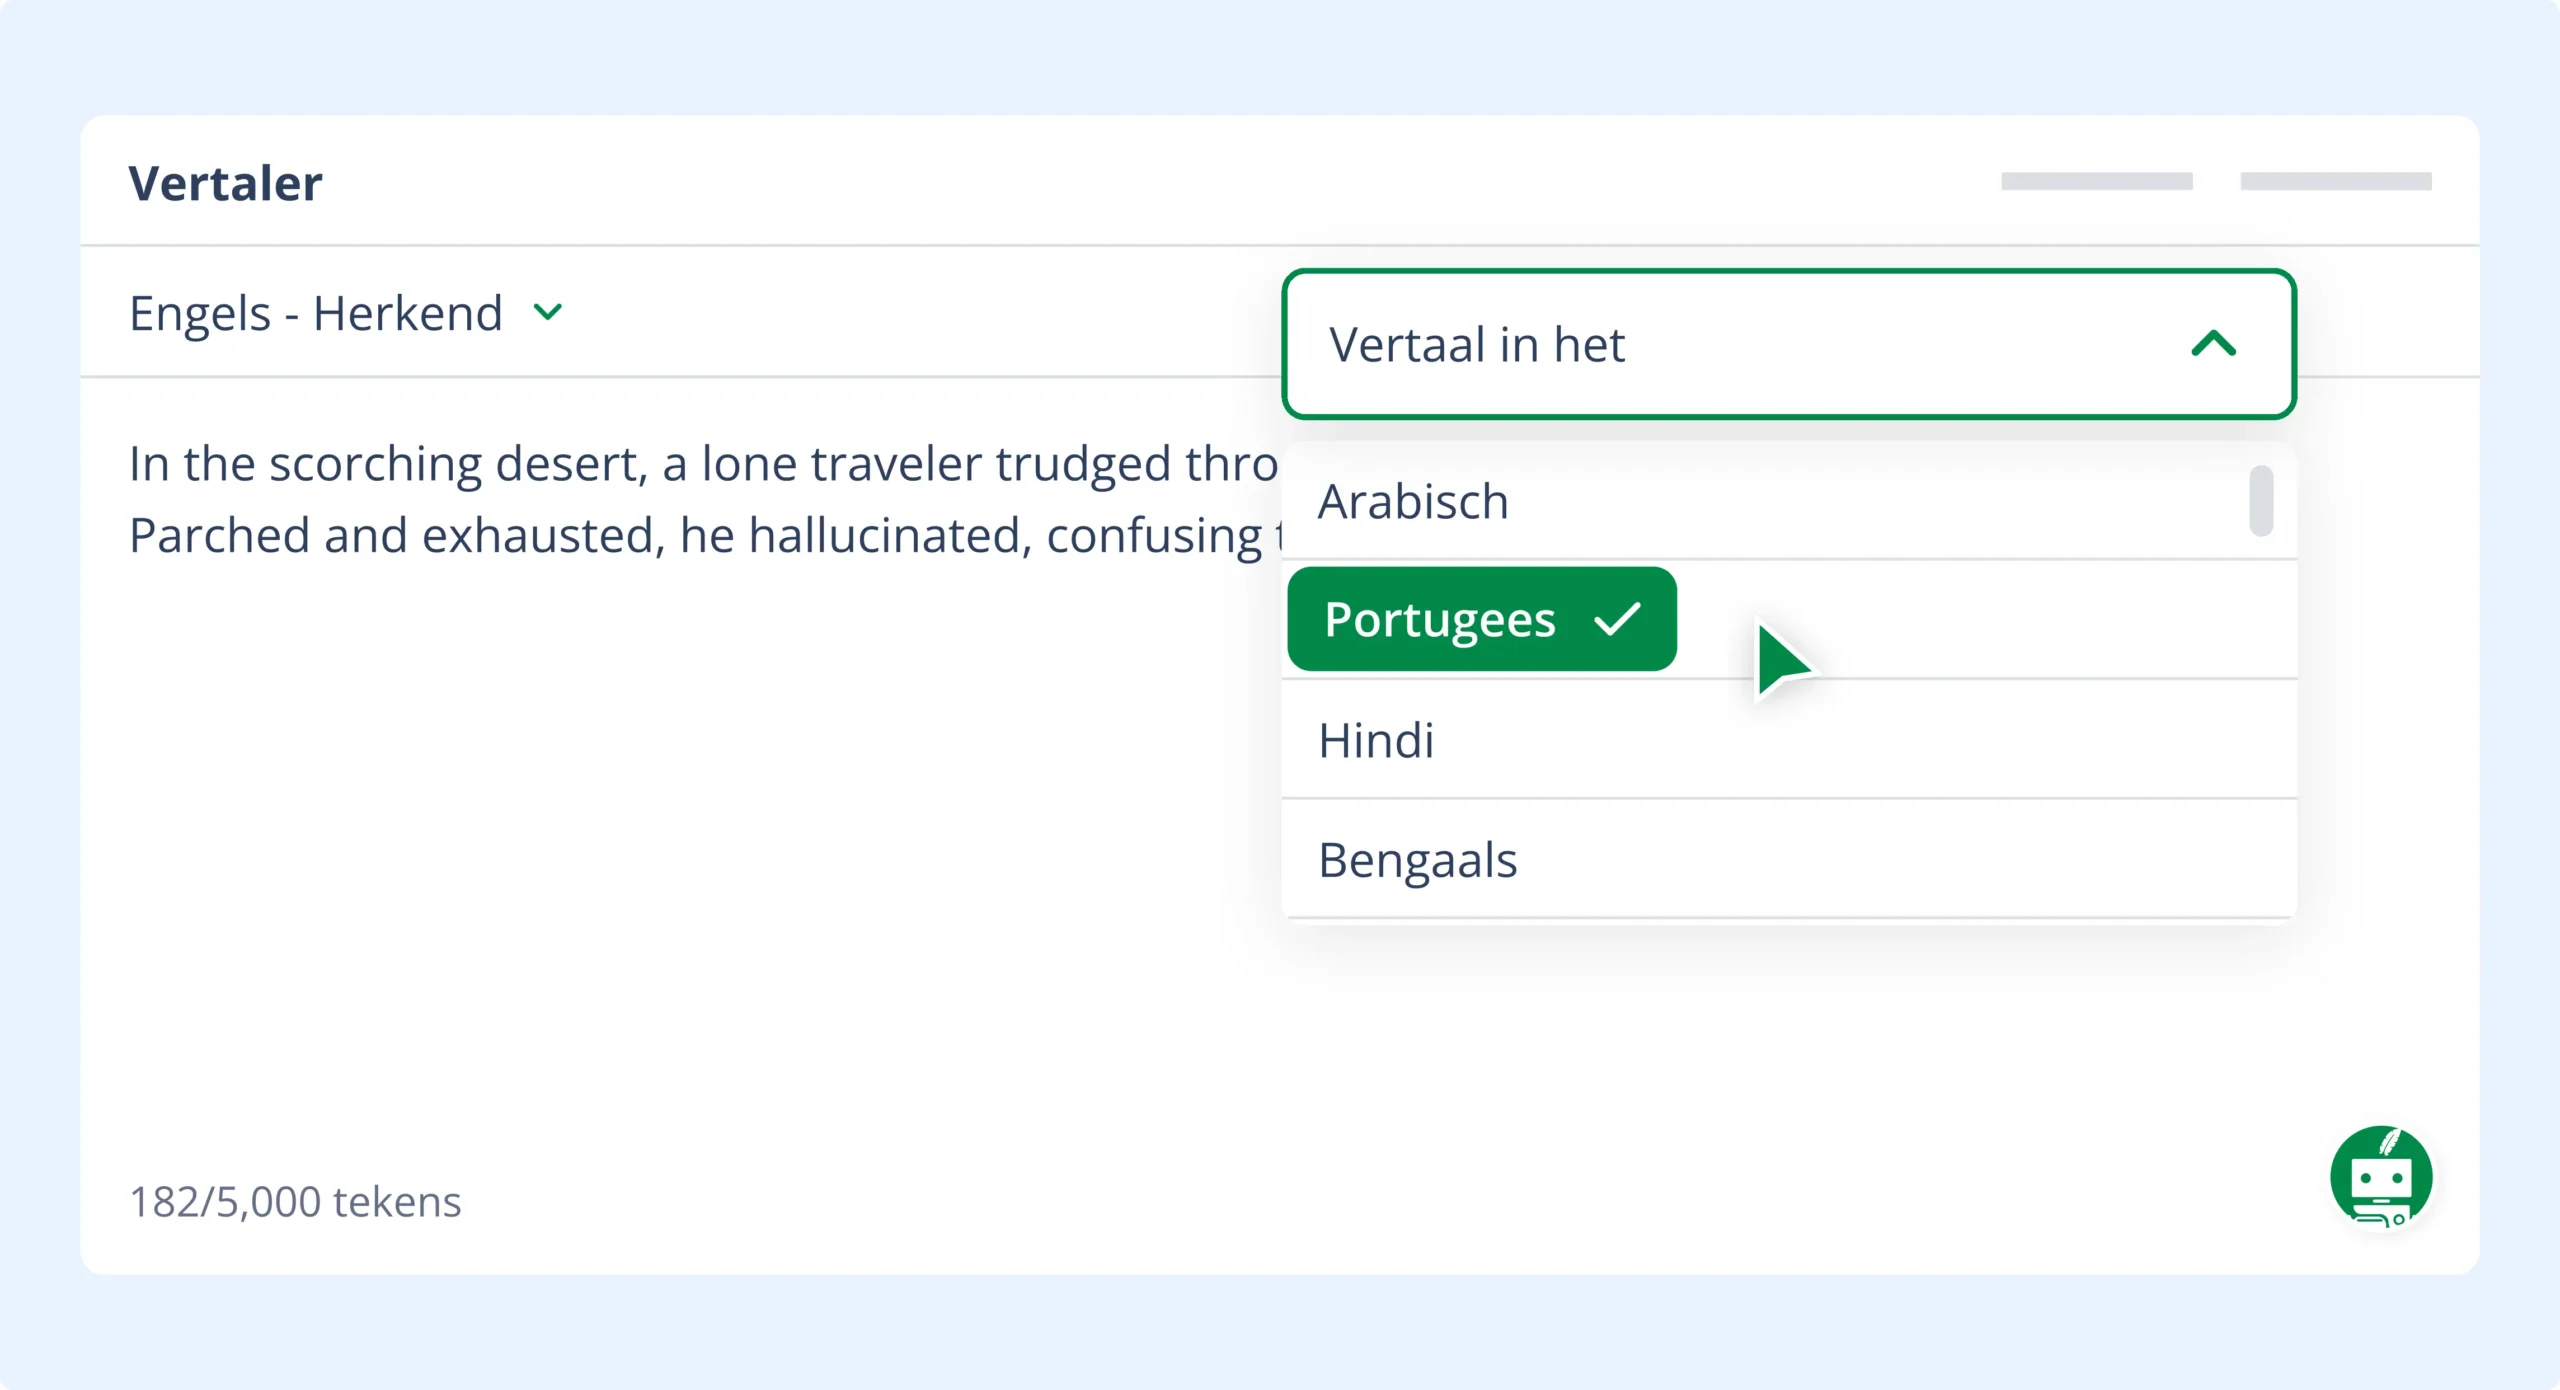Image resolution: width=2560 pixels, height=1390 pixels.
Task: Click the first gray header placeholder bar
Action: pos(2096,181)
